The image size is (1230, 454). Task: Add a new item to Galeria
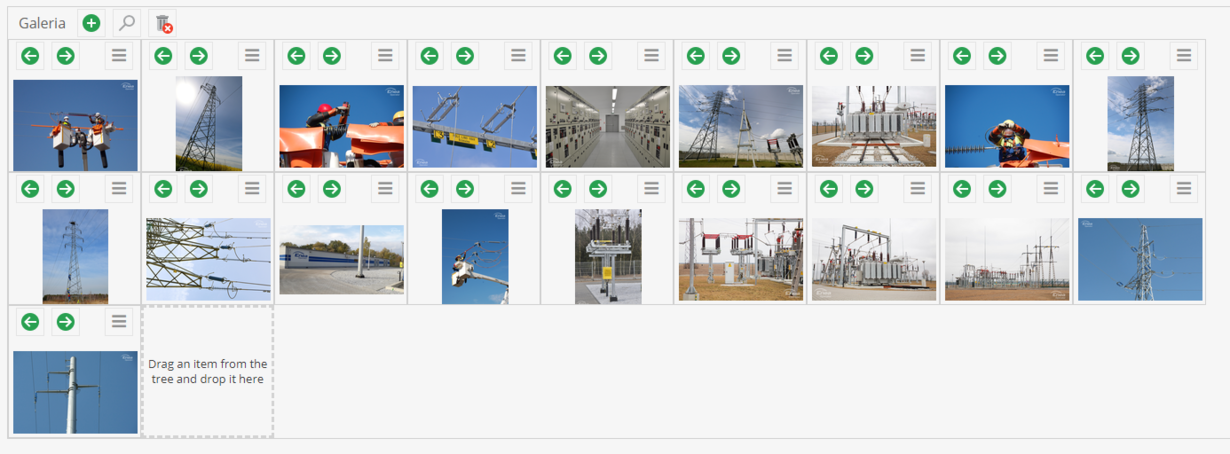point(91,23)
